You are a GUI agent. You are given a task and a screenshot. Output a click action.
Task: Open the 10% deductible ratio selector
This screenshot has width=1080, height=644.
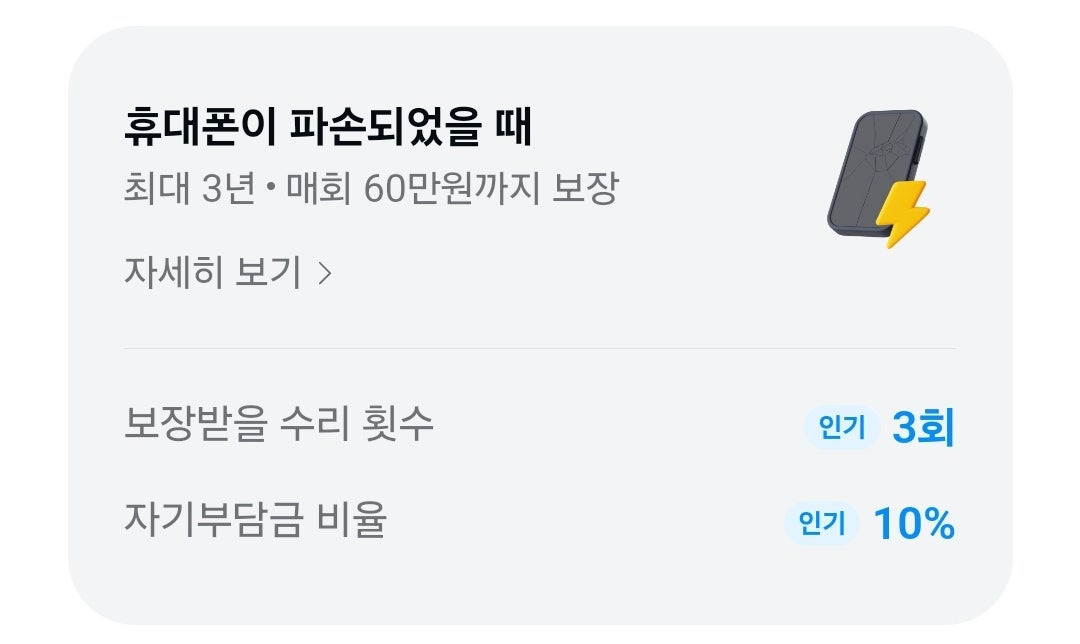(x=914, y=523)
